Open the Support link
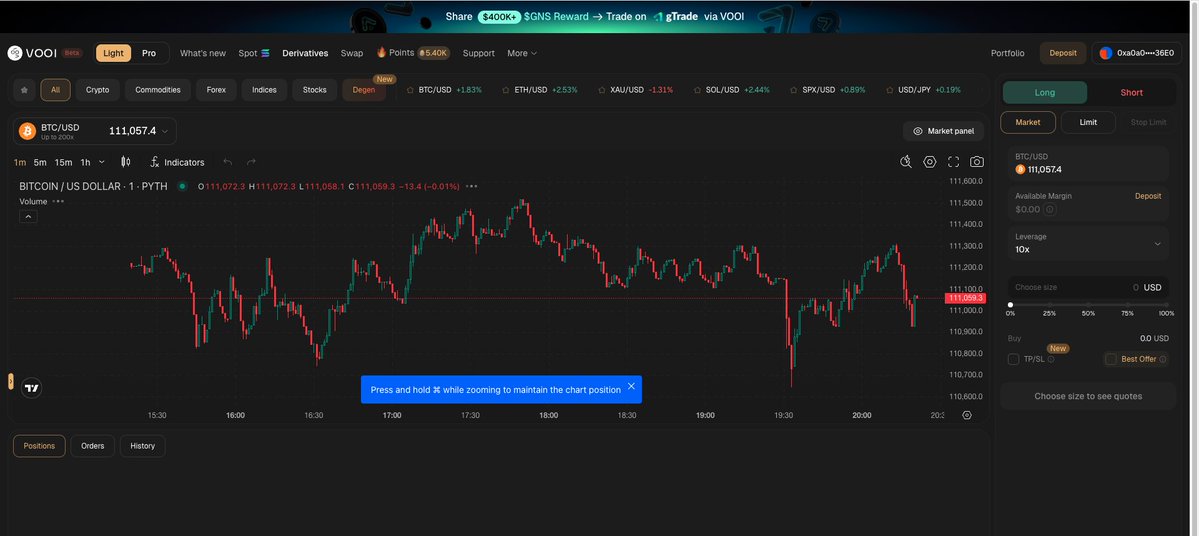Viewport: 1199px width, 536px height. click(479, 54)
